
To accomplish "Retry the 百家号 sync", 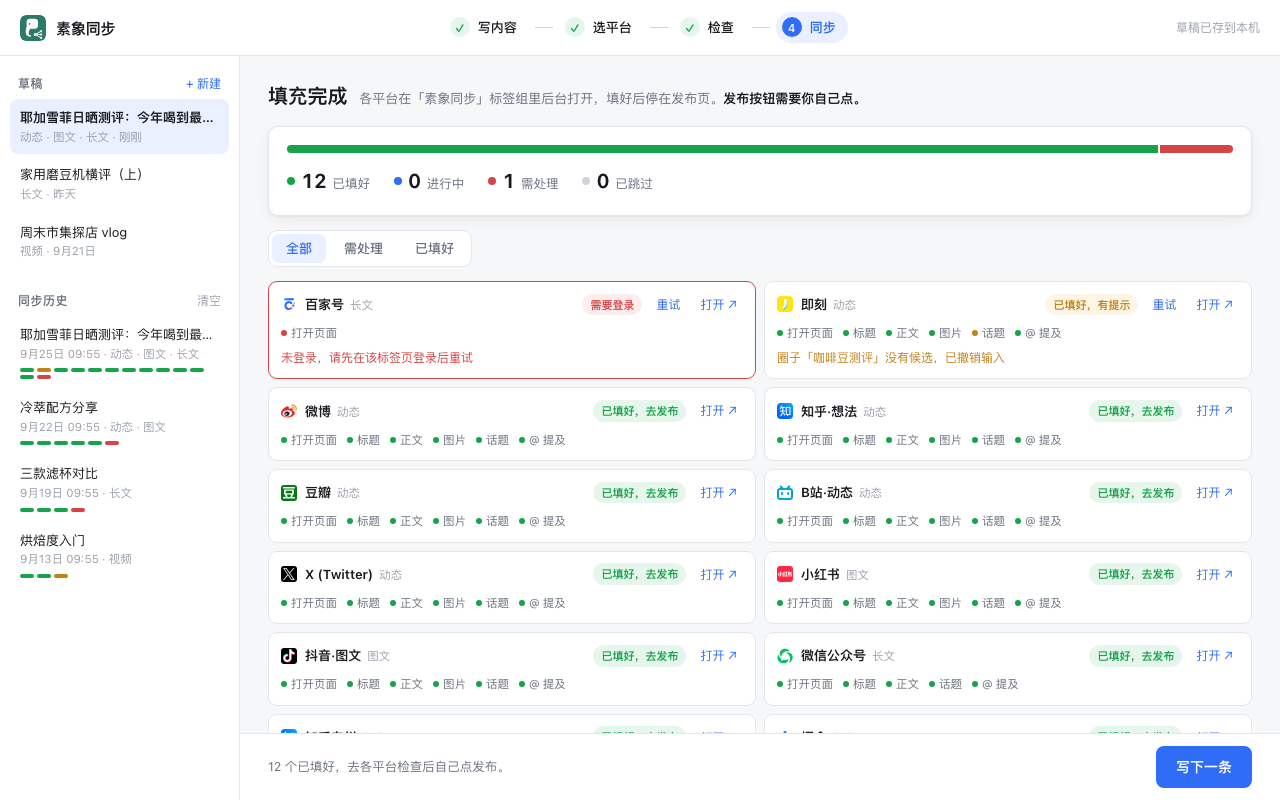I will coord(668,305).
